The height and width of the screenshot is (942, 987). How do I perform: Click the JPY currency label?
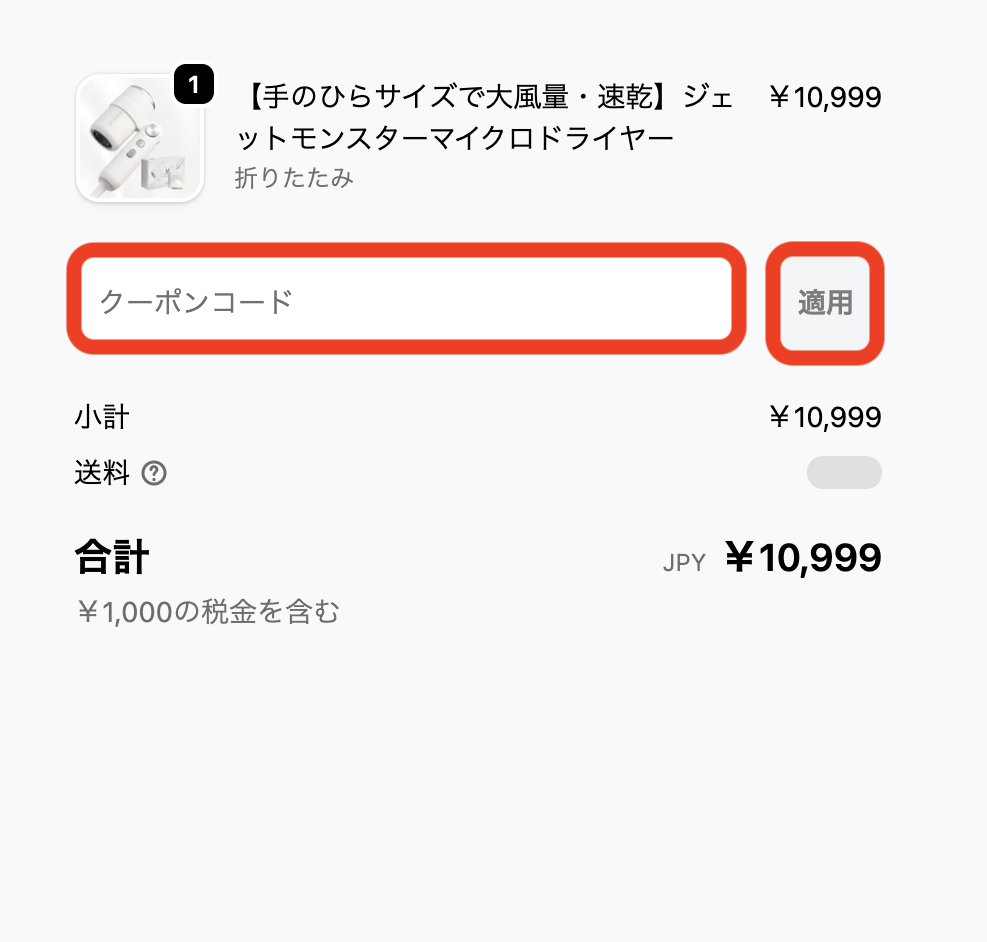click(x=684, y=562)
